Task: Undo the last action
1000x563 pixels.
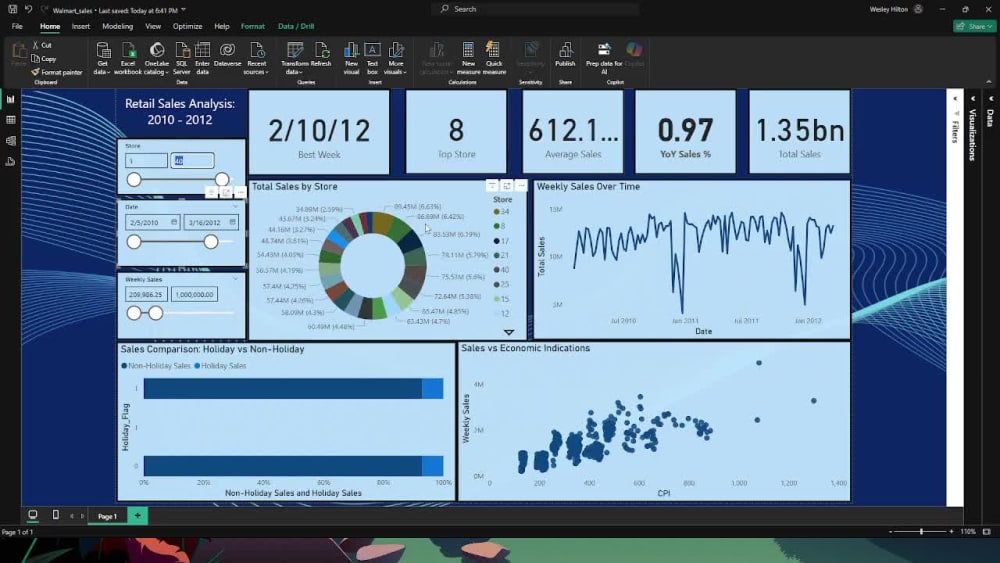Action: click(28, 9)
